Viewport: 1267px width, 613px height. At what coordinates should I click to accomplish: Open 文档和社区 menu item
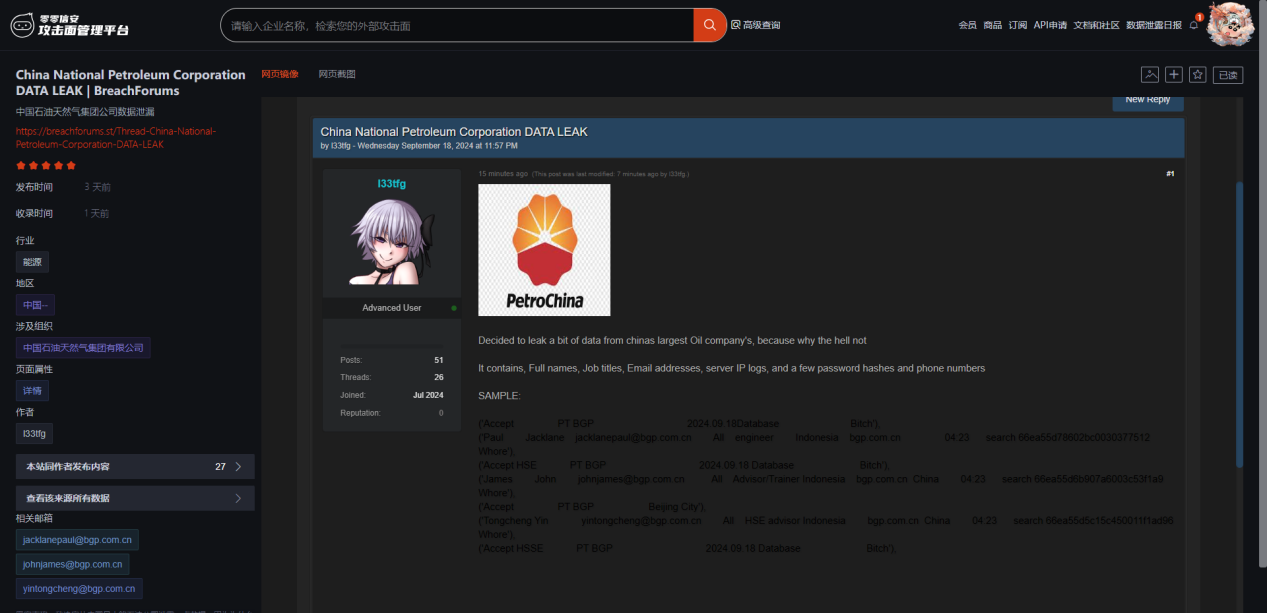pyautogui.click(x=1096, y=25)
